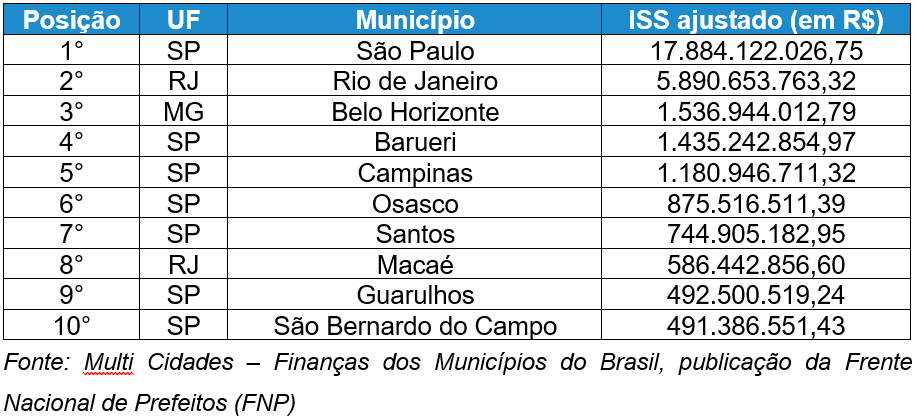
Task: Click the ISS ajustado column header
Action: point(756,20)
